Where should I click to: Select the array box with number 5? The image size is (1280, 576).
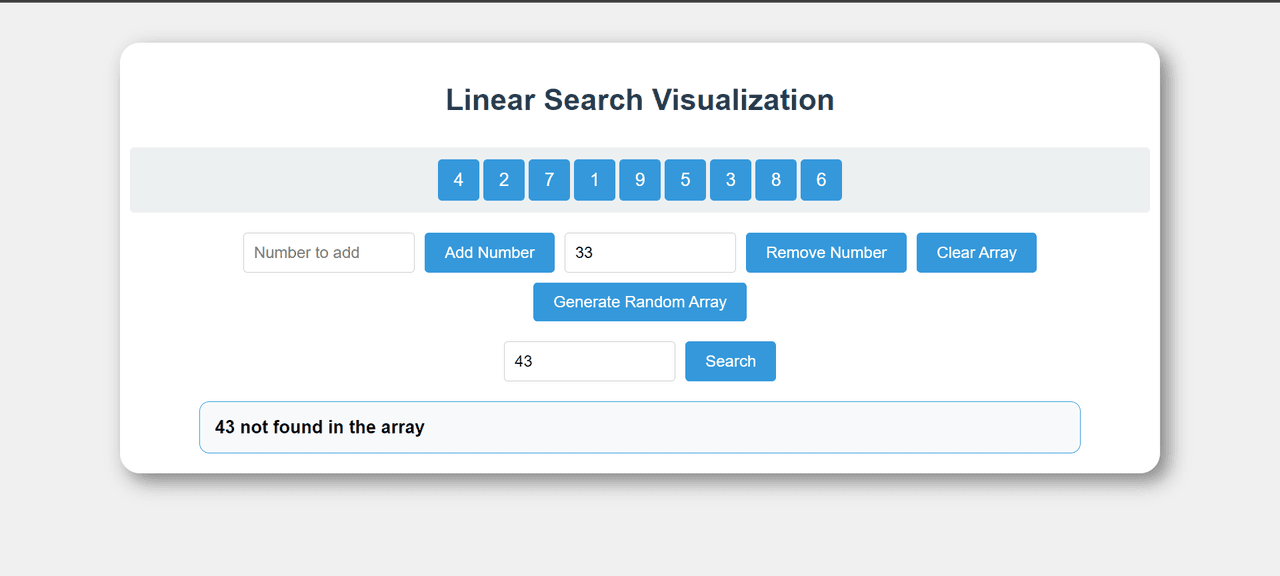[685, 180]
